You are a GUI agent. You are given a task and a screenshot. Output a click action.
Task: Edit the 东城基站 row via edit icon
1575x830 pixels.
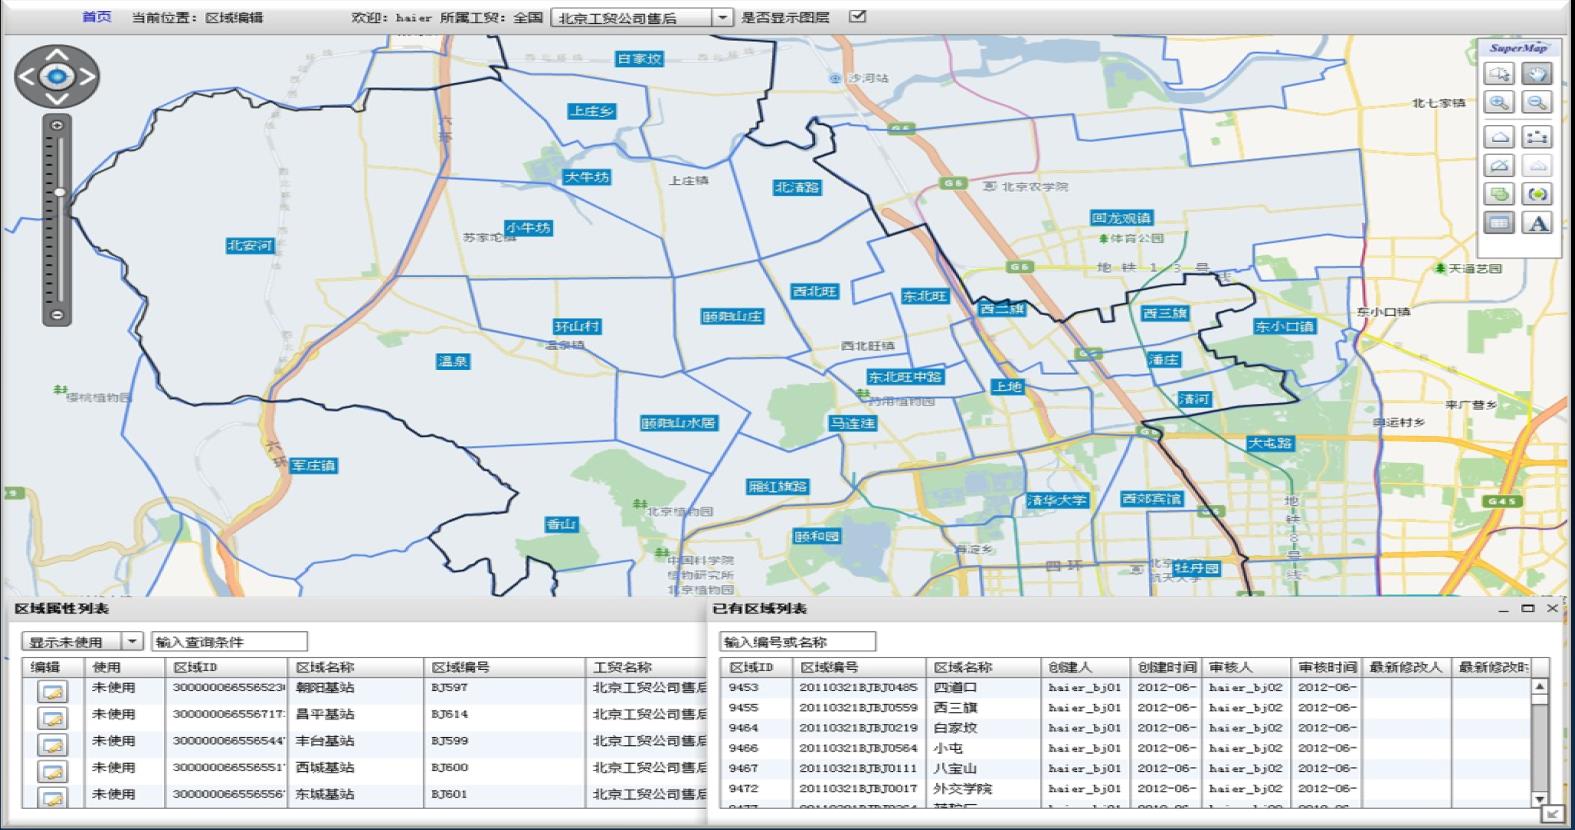[x=52, y=798]
